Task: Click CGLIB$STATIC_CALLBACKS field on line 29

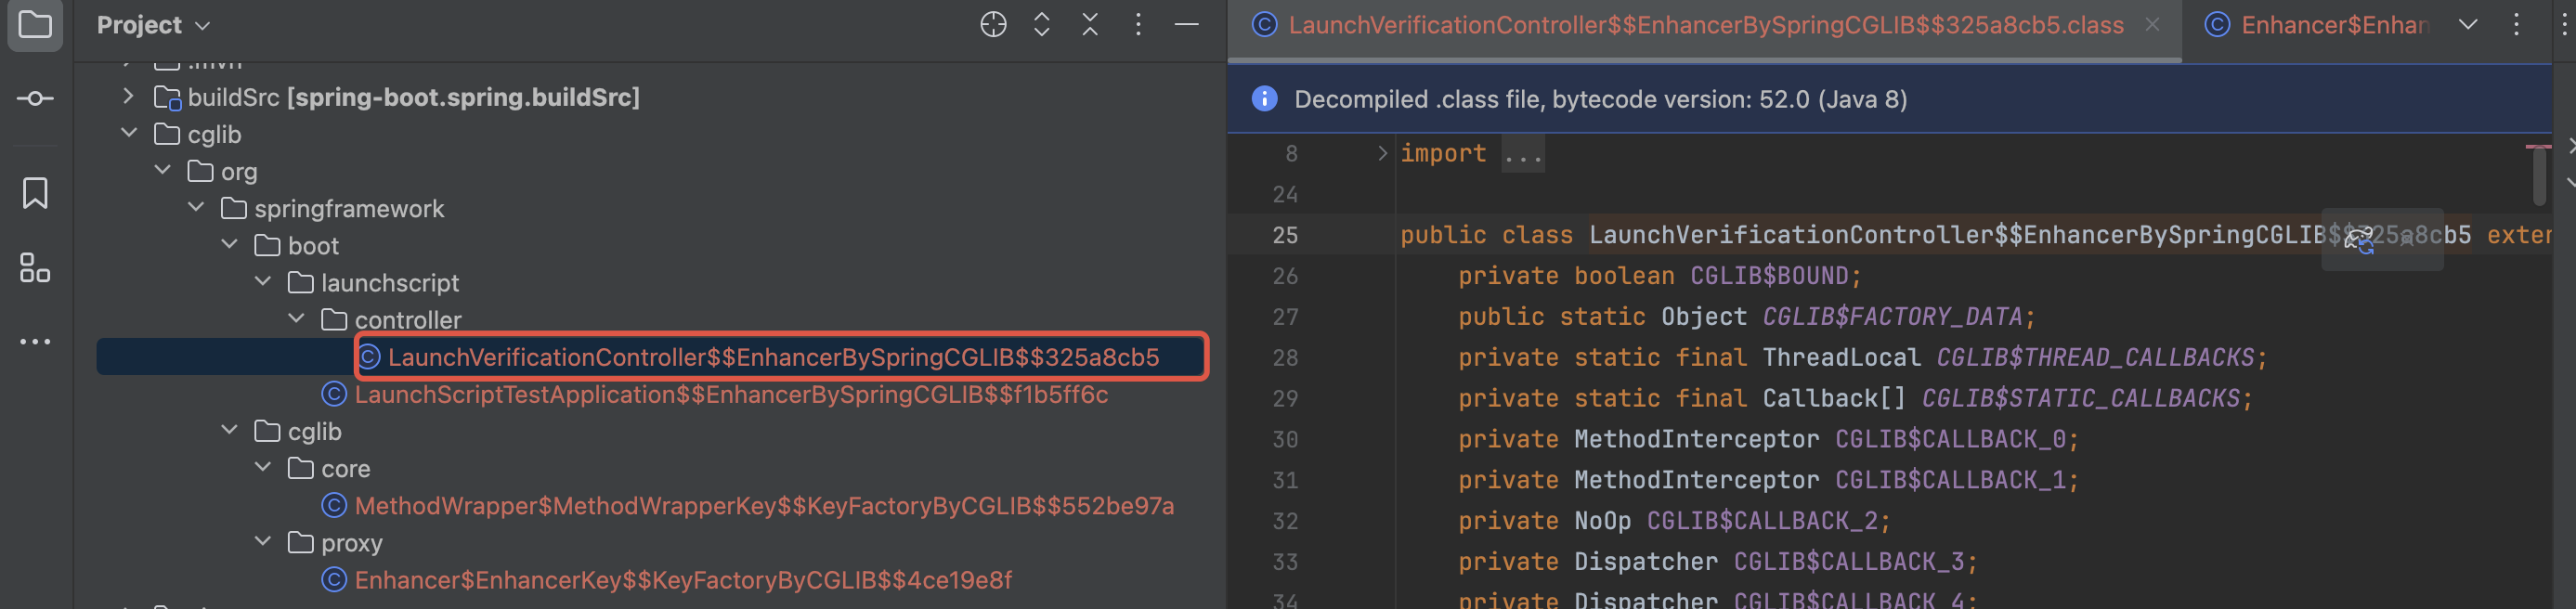Action: tap(2080, 399)
